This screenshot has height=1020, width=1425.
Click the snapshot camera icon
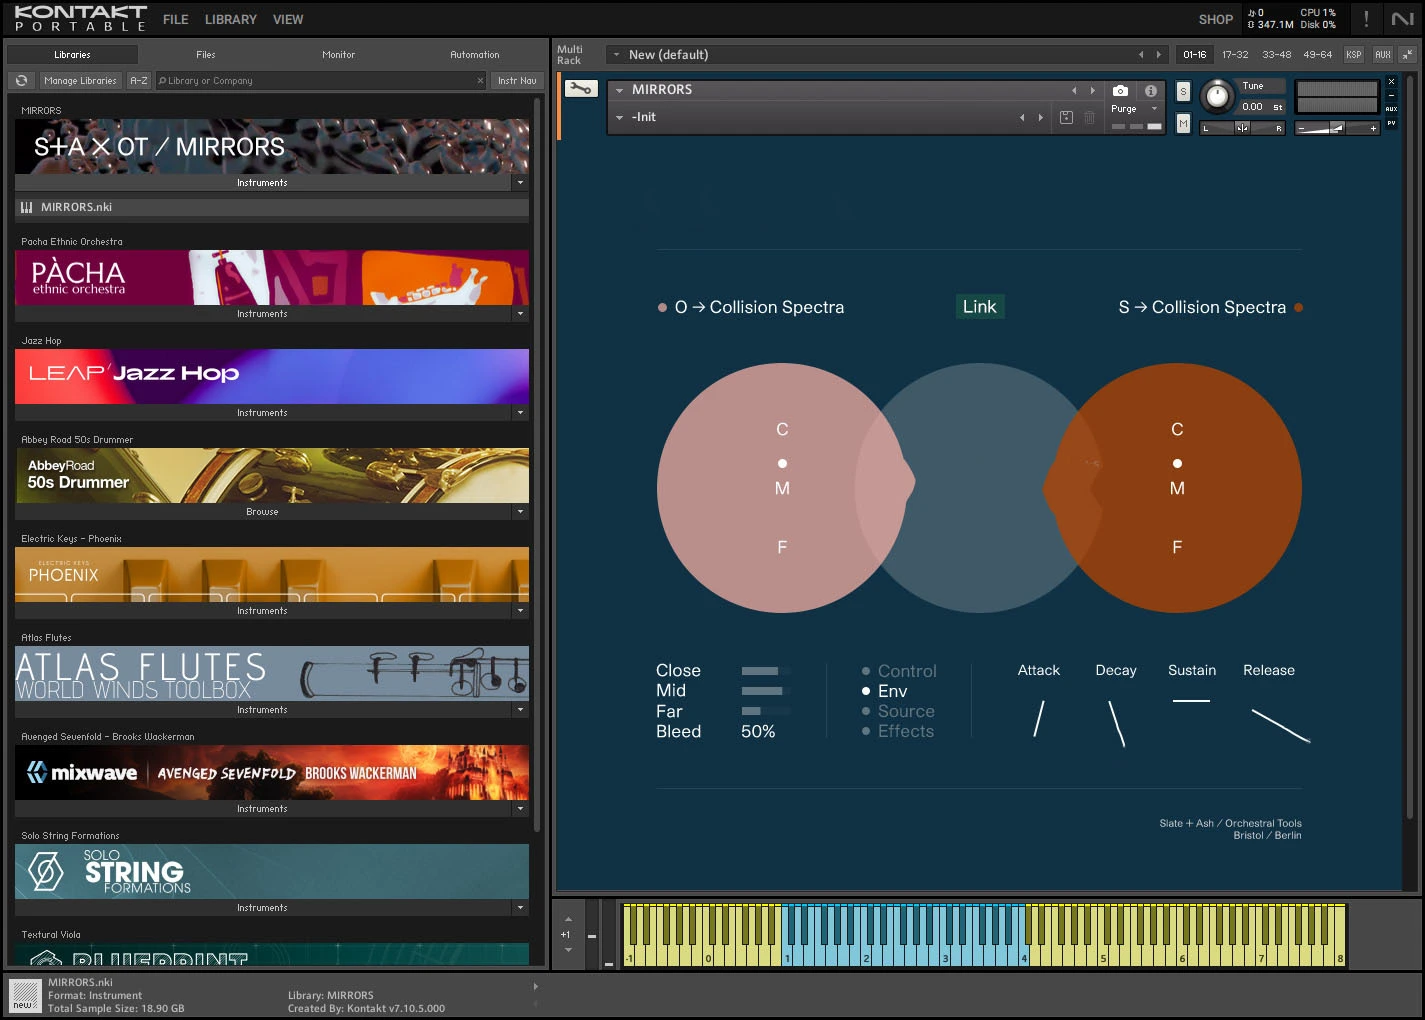pos(1120,90)
